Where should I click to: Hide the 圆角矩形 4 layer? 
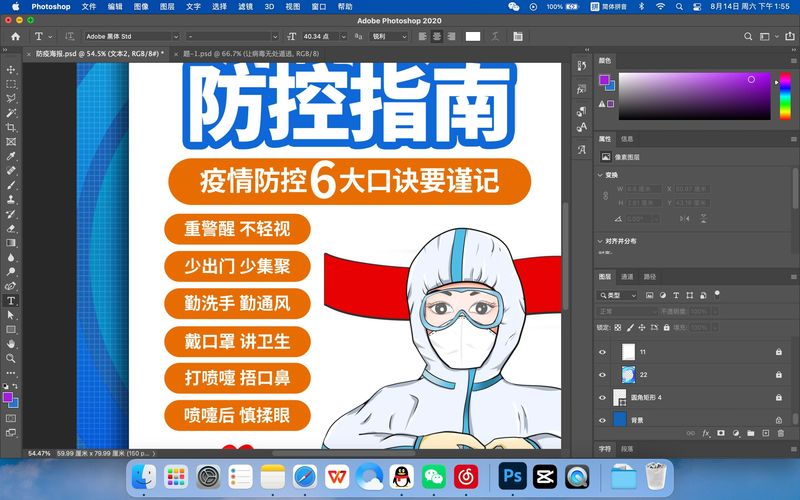(x=602, y=397)
